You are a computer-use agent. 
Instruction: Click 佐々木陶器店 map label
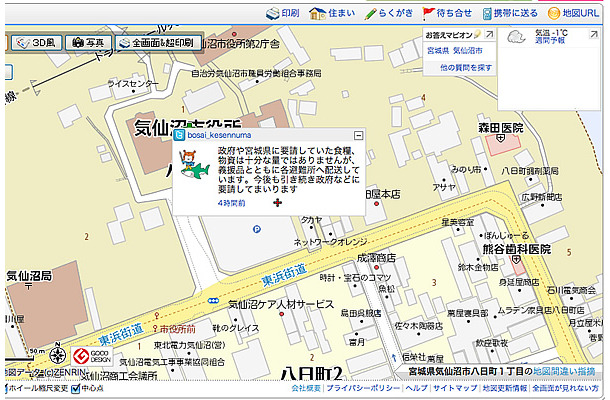coord(419,326)
